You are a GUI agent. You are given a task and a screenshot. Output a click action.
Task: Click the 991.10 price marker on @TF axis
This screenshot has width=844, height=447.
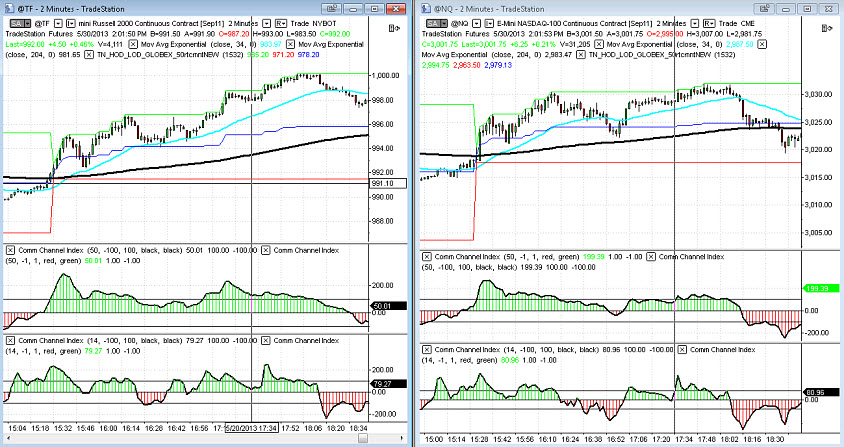[387, 184]
